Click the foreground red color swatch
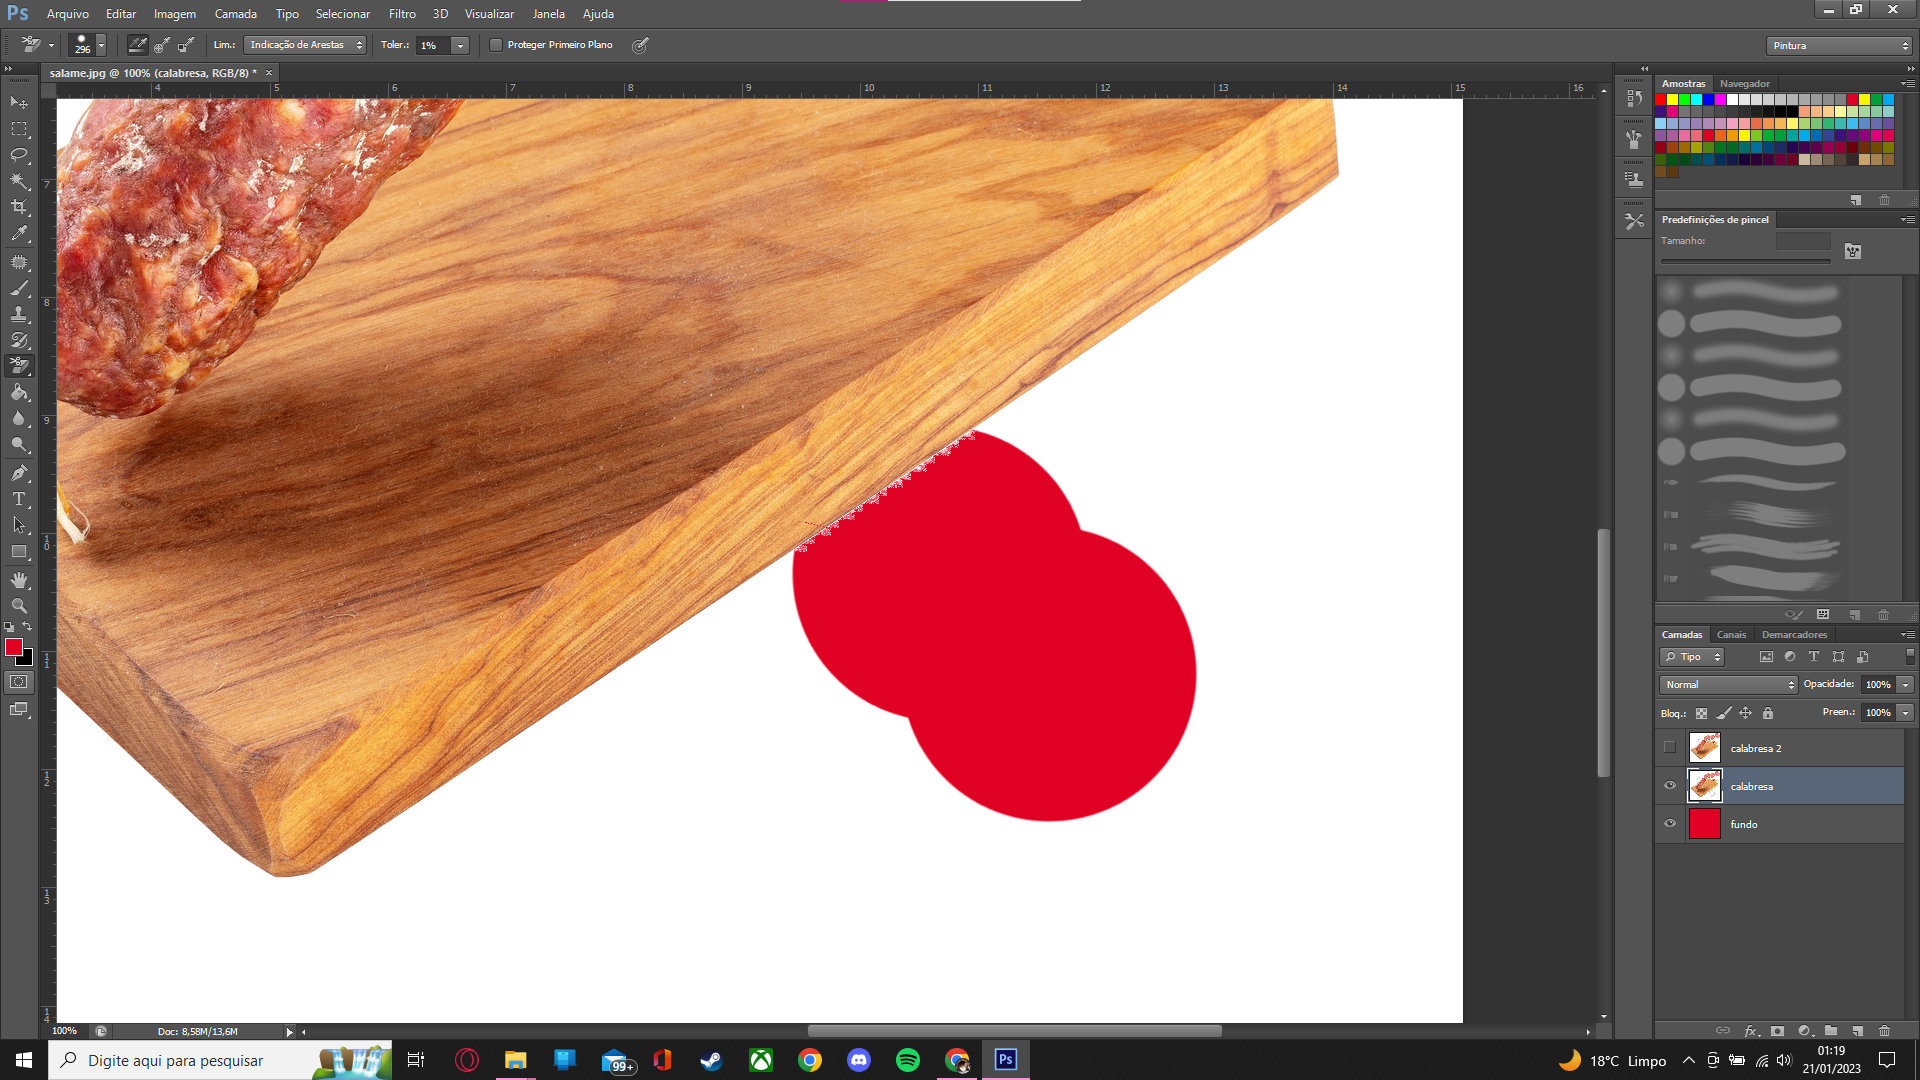The image size is (1920, 1080). click(14, 647)
